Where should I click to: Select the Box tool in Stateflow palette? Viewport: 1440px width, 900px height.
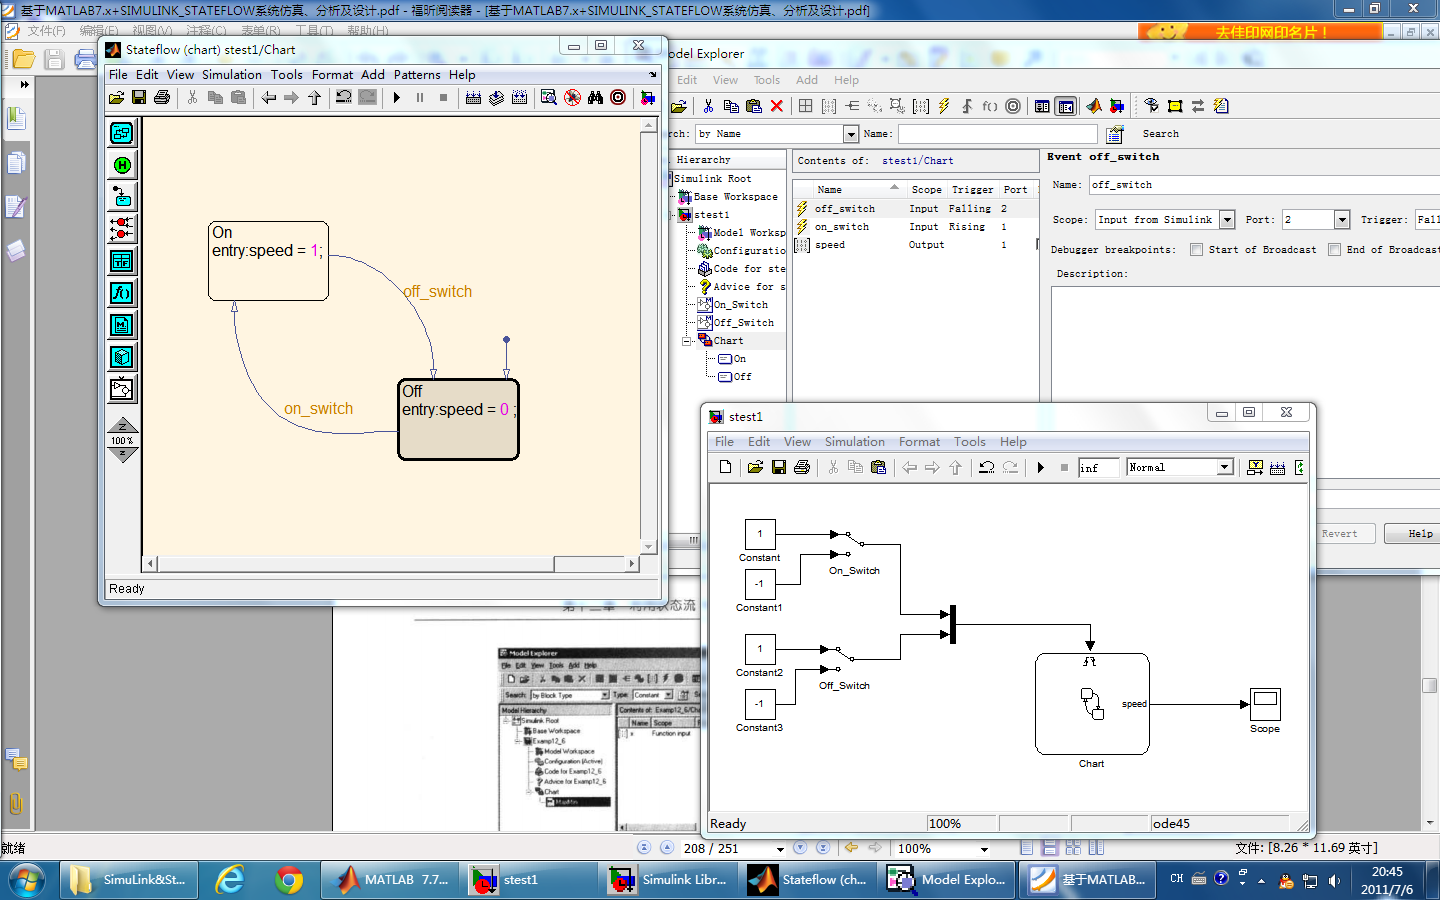point(122,357)
